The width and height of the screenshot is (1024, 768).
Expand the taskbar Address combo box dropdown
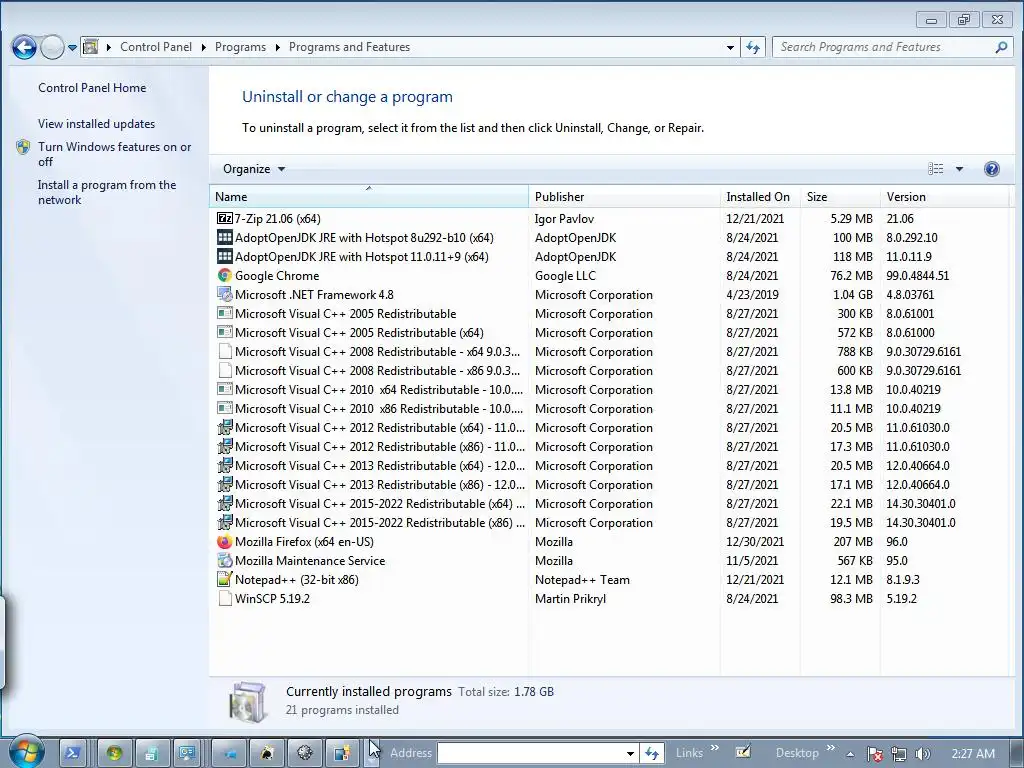coord(630,754)
